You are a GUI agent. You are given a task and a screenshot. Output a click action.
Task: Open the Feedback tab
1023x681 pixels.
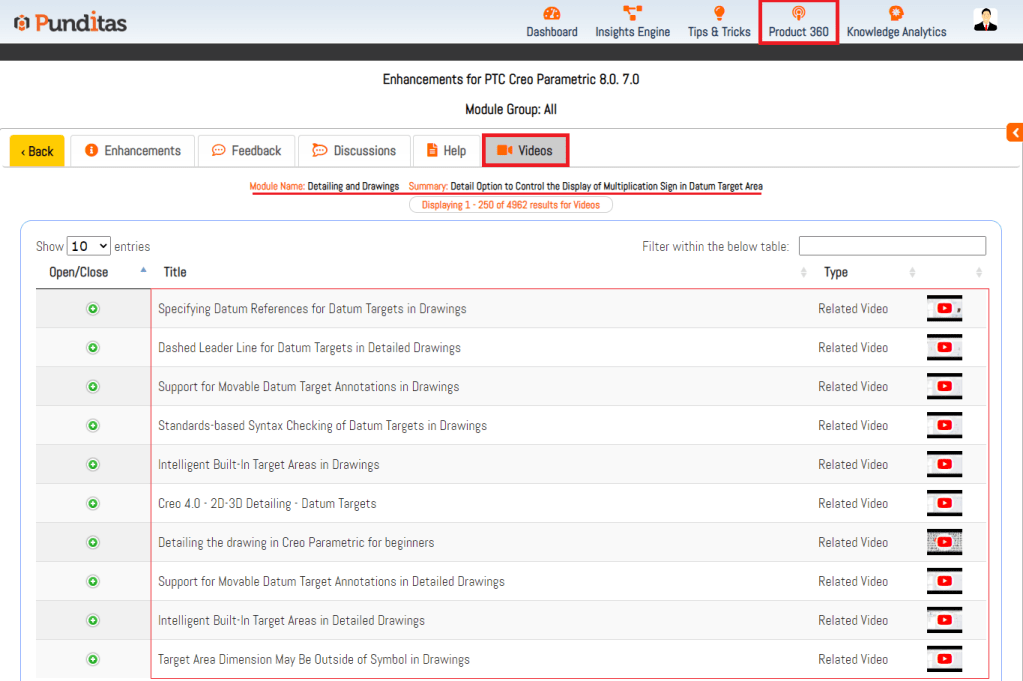pos(246,151)
